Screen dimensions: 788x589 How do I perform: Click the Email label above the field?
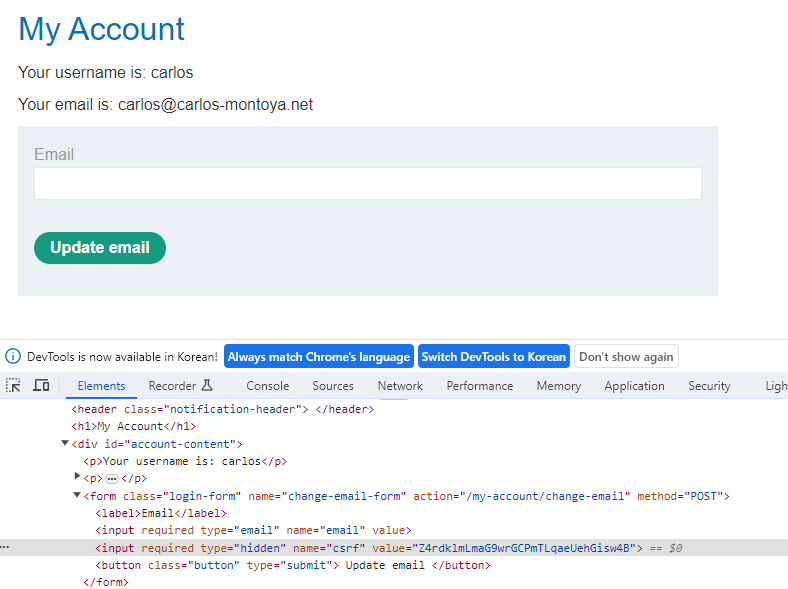(54, 154)
